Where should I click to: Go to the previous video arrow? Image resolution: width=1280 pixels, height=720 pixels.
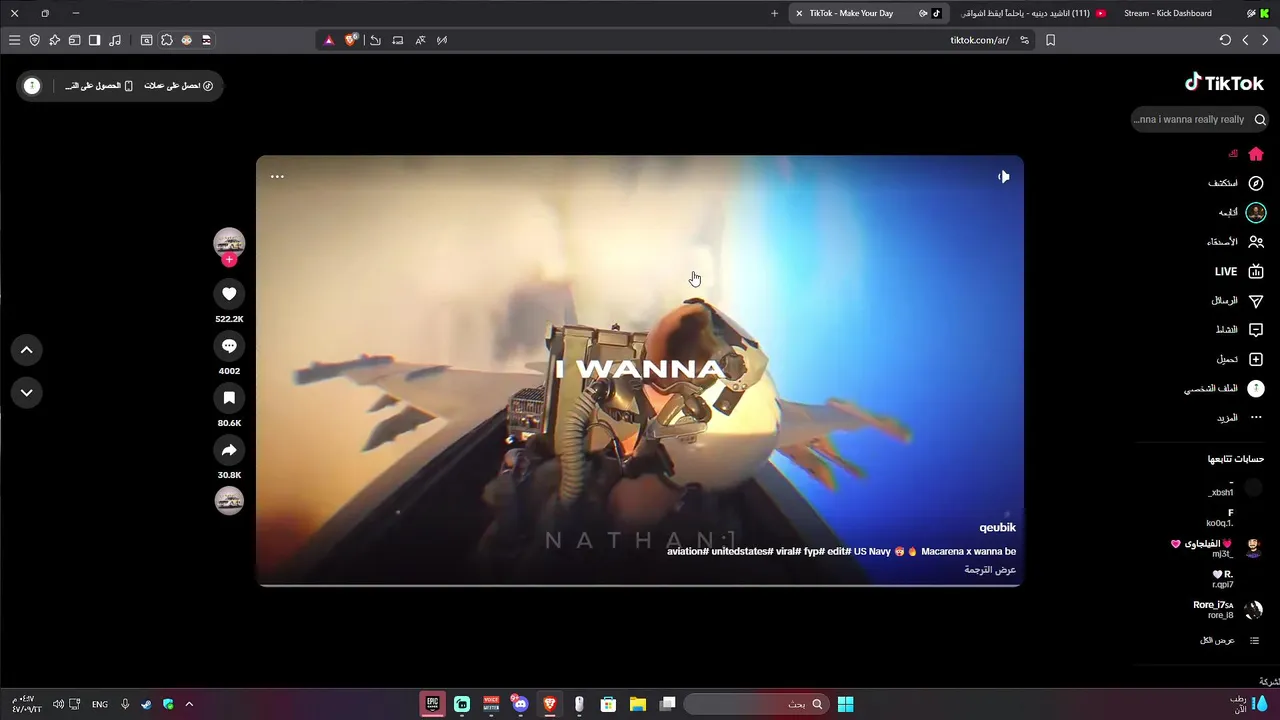pyautogui.click(x=27, y=350)
